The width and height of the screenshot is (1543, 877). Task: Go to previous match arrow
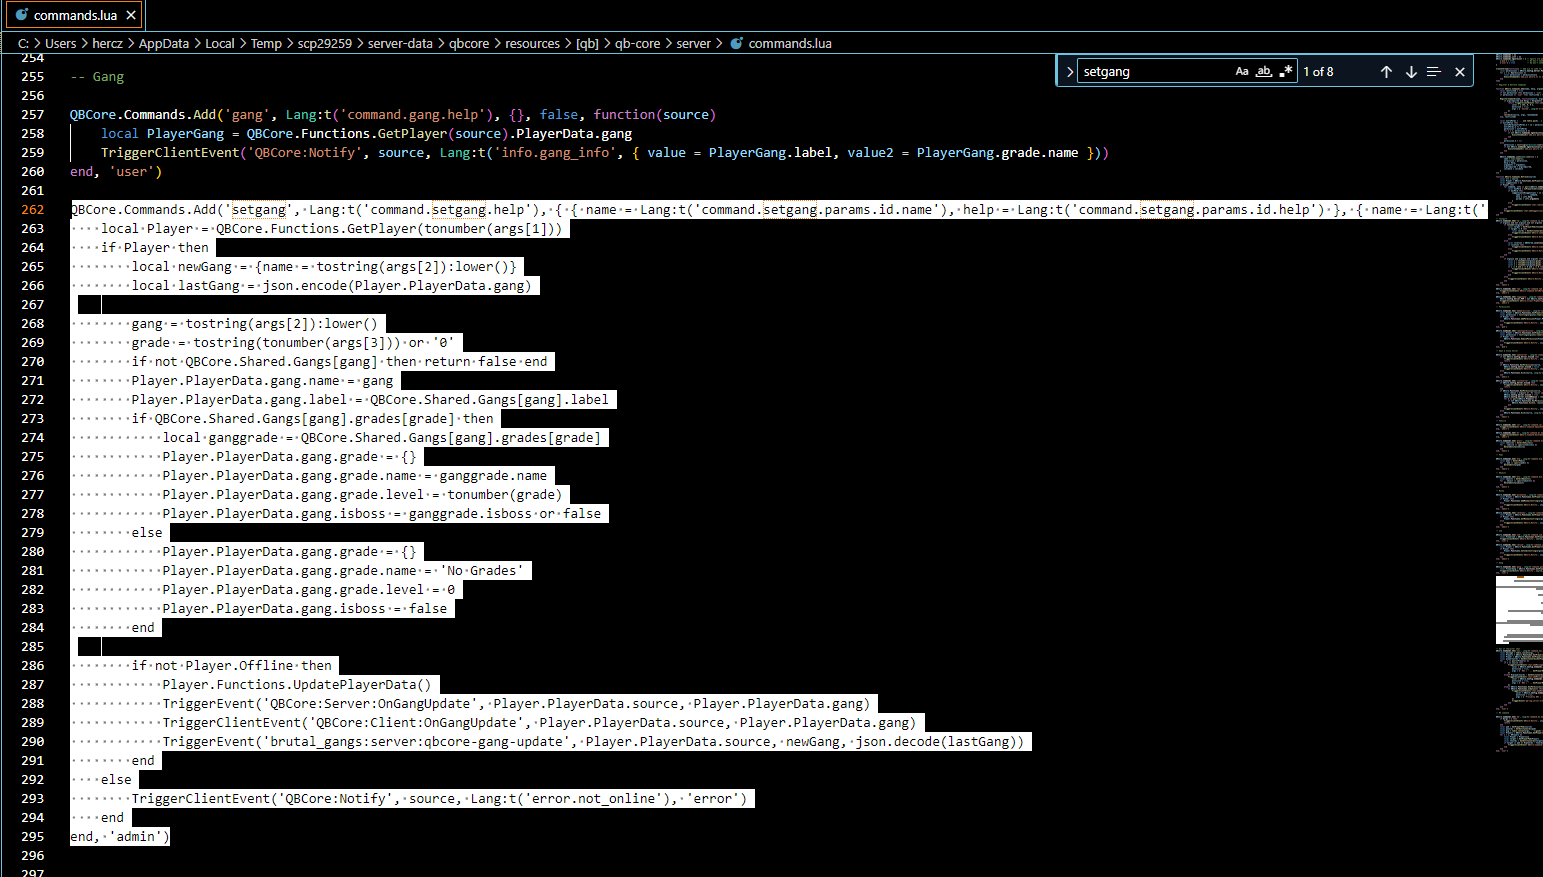1386,72
